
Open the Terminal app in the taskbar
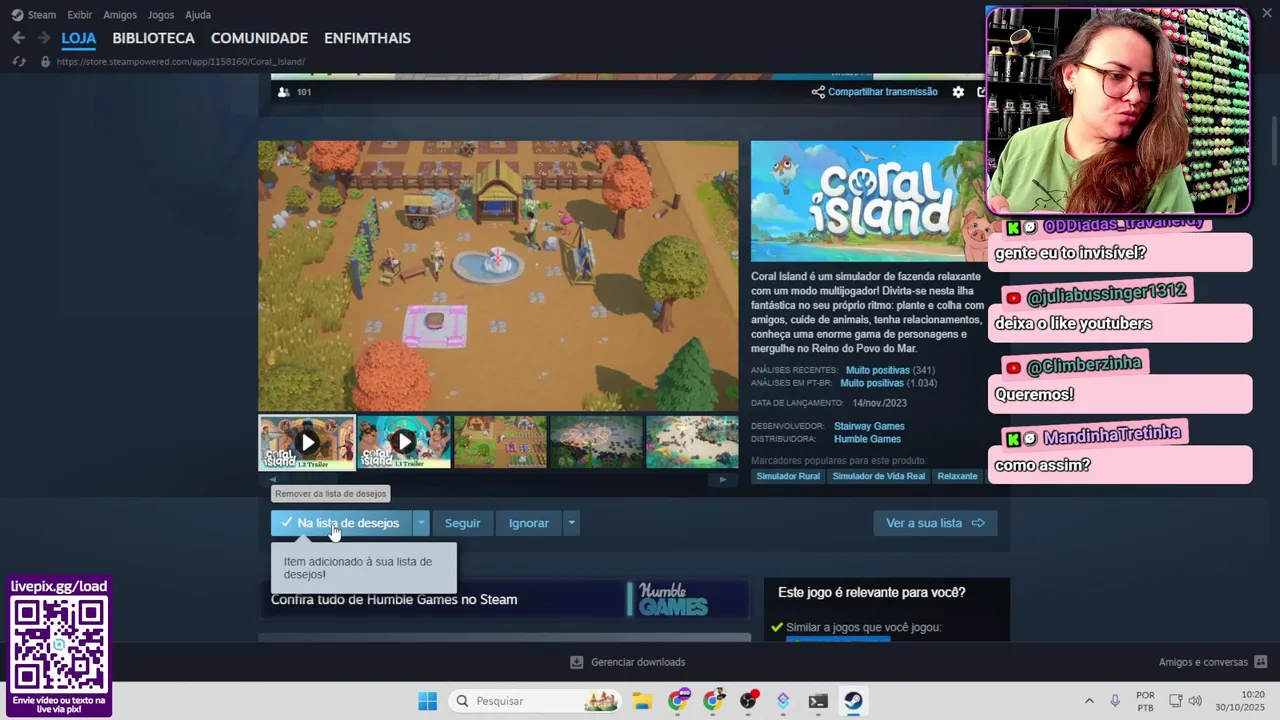(x=818, y=701)
